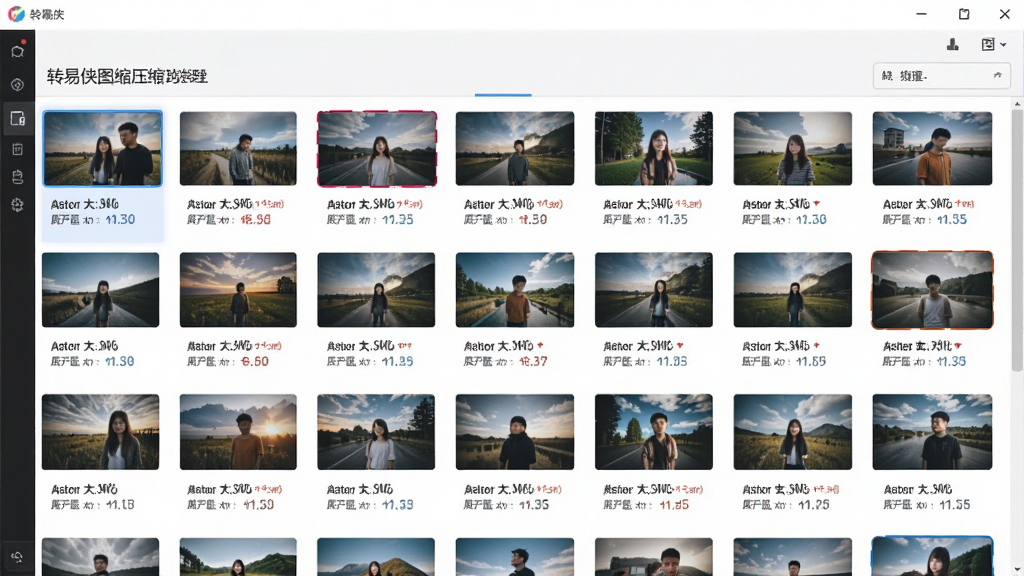This screenshot has width=1024, height=576.
Task: Select the thumbnail with the red dashed border
Action: pos(377,148)
